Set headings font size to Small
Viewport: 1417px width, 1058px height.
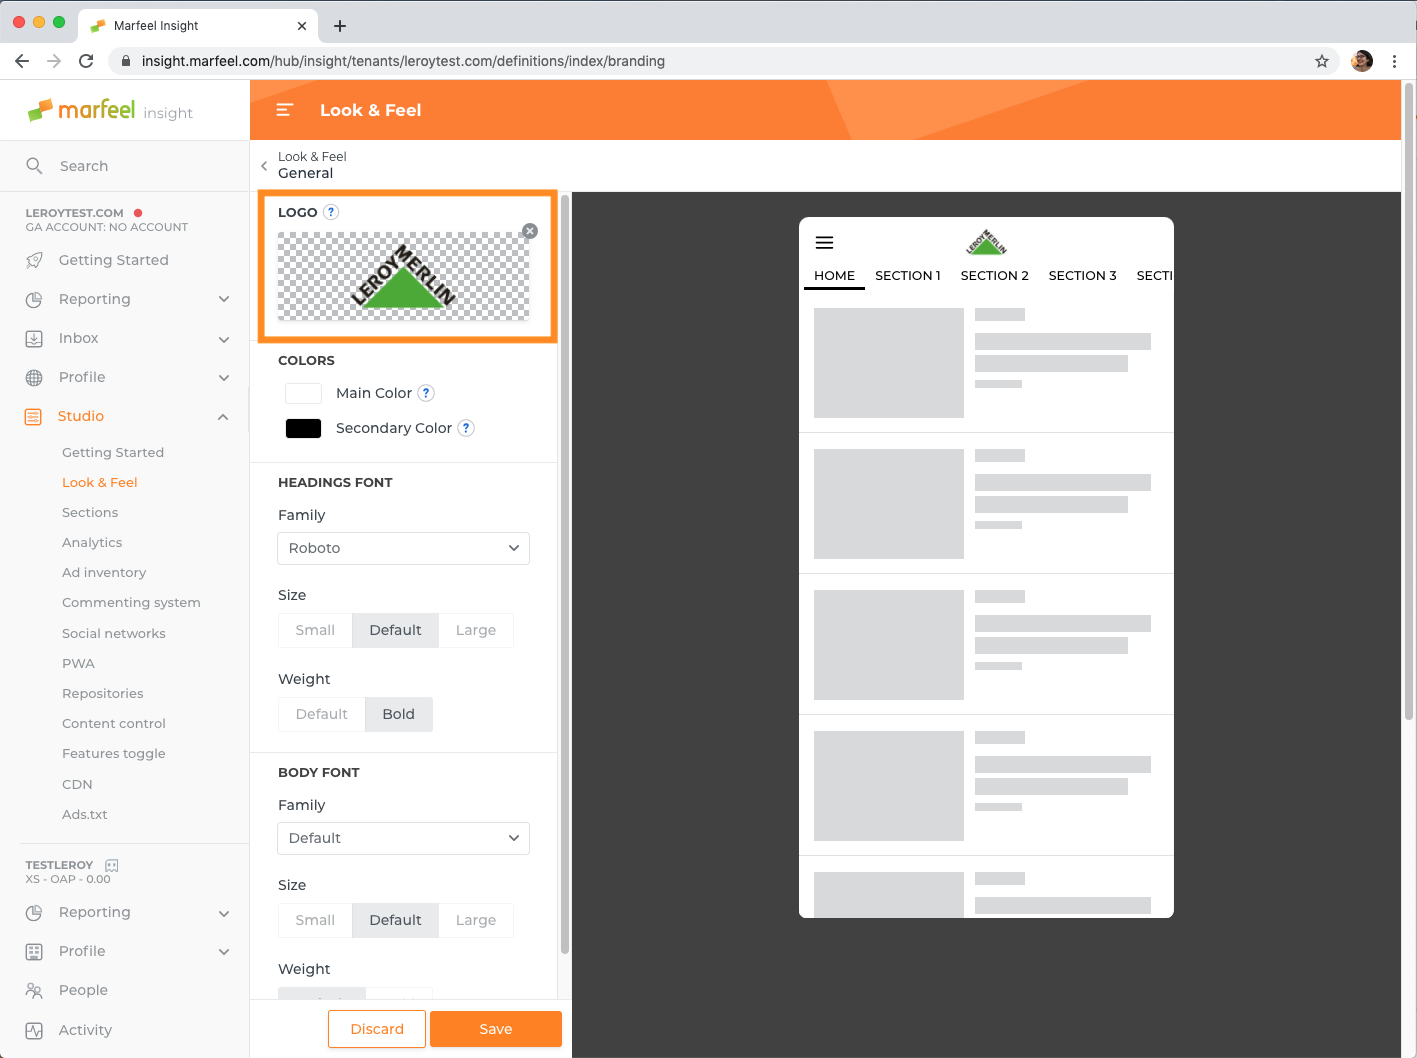(315, 630)
